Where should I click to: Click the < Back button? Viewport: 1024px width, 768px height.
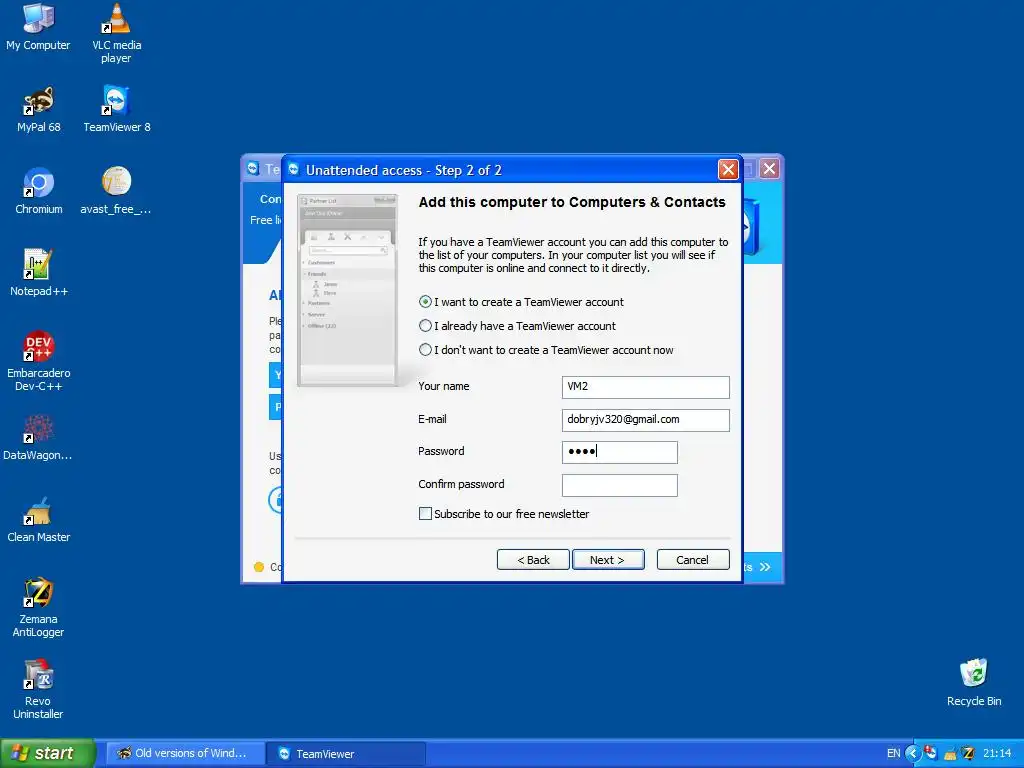tap(533, 560)
